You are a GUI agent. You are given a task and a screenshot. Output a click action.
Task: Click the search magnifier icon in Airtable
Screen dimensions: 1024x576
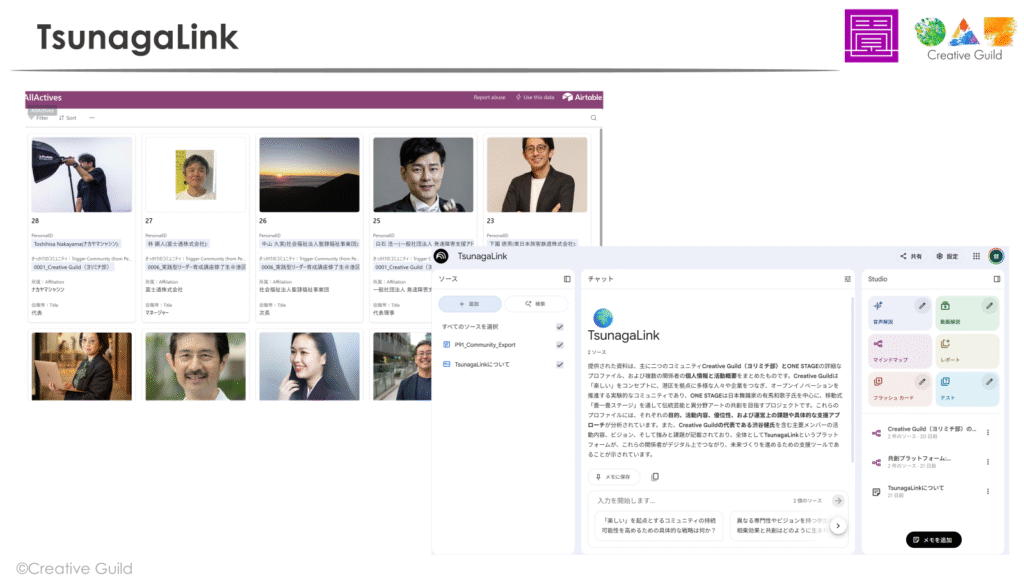593,118
